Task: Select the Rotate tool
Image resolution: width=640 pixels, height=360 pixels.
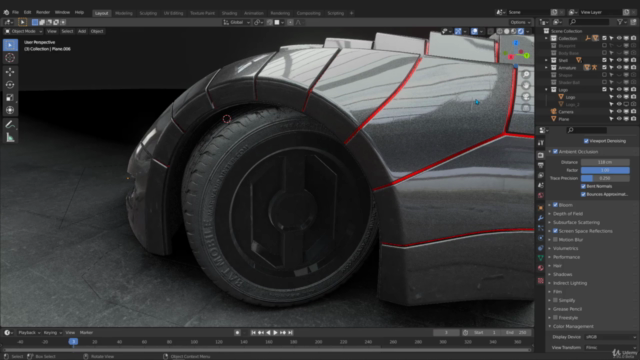Action: [10, 85]
